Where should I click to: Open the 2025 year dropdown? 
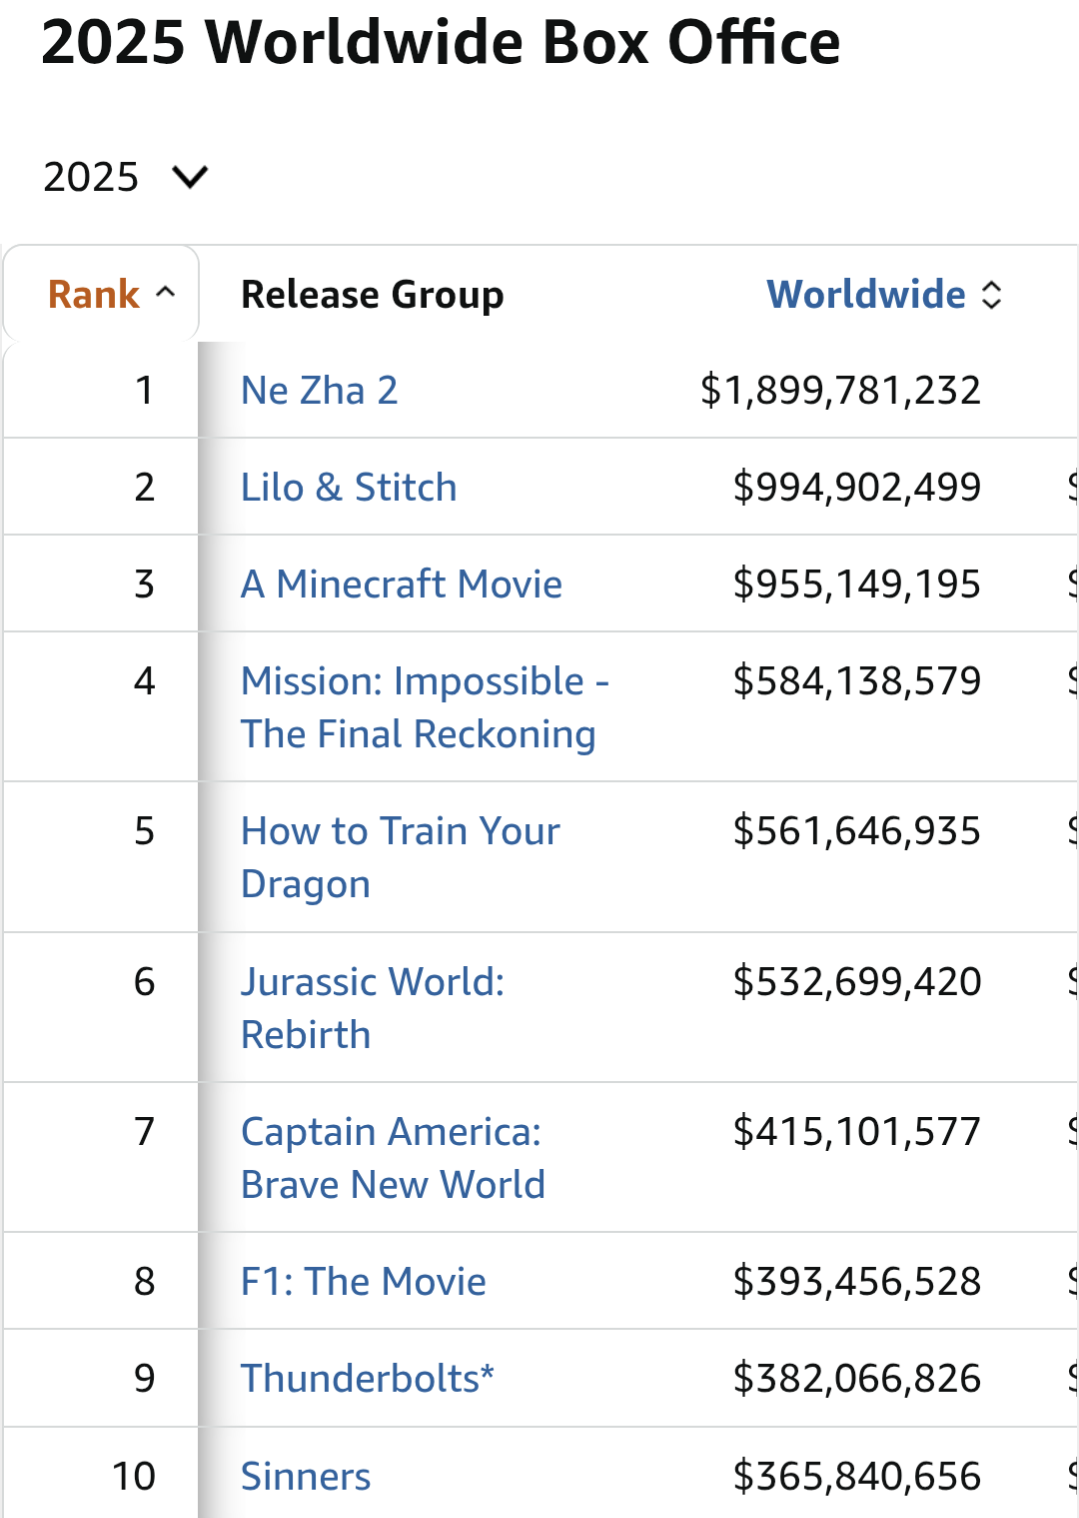125,177
